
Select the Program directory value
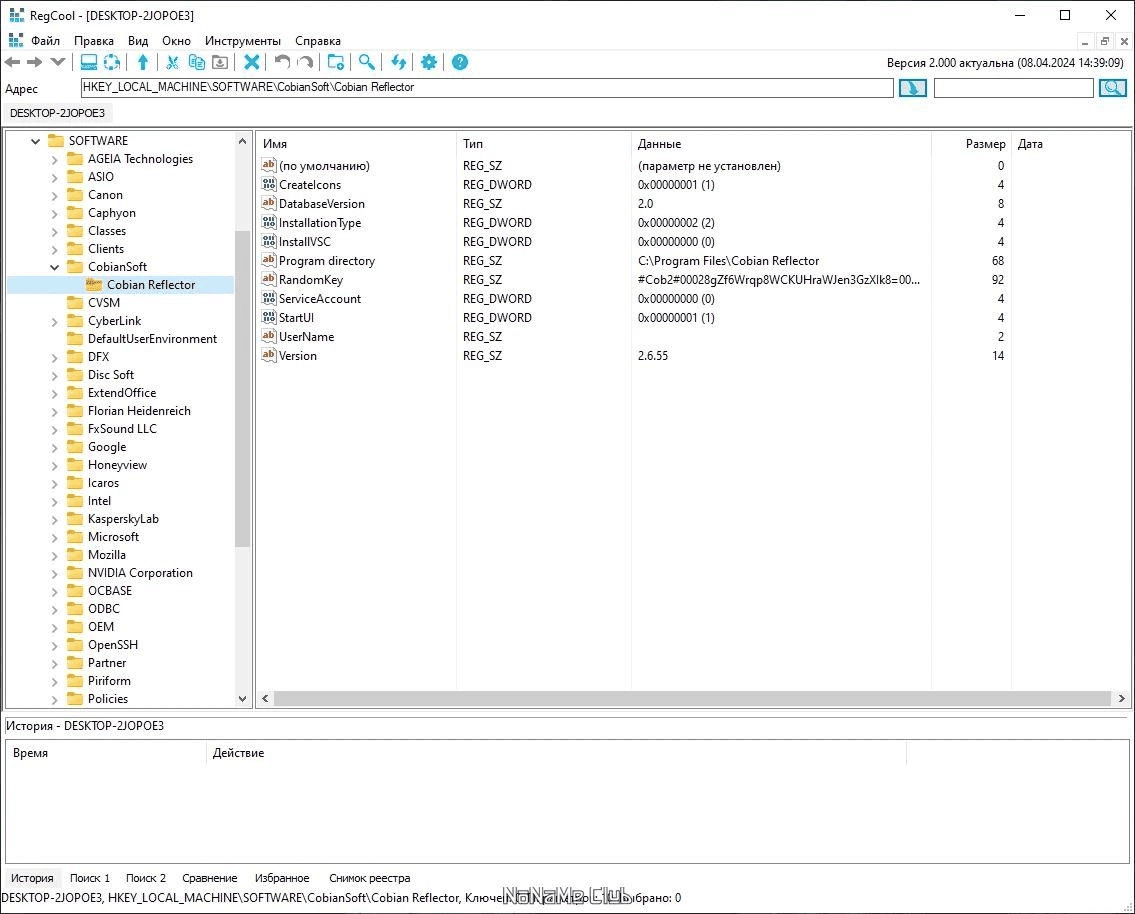[x=326, y=261]
